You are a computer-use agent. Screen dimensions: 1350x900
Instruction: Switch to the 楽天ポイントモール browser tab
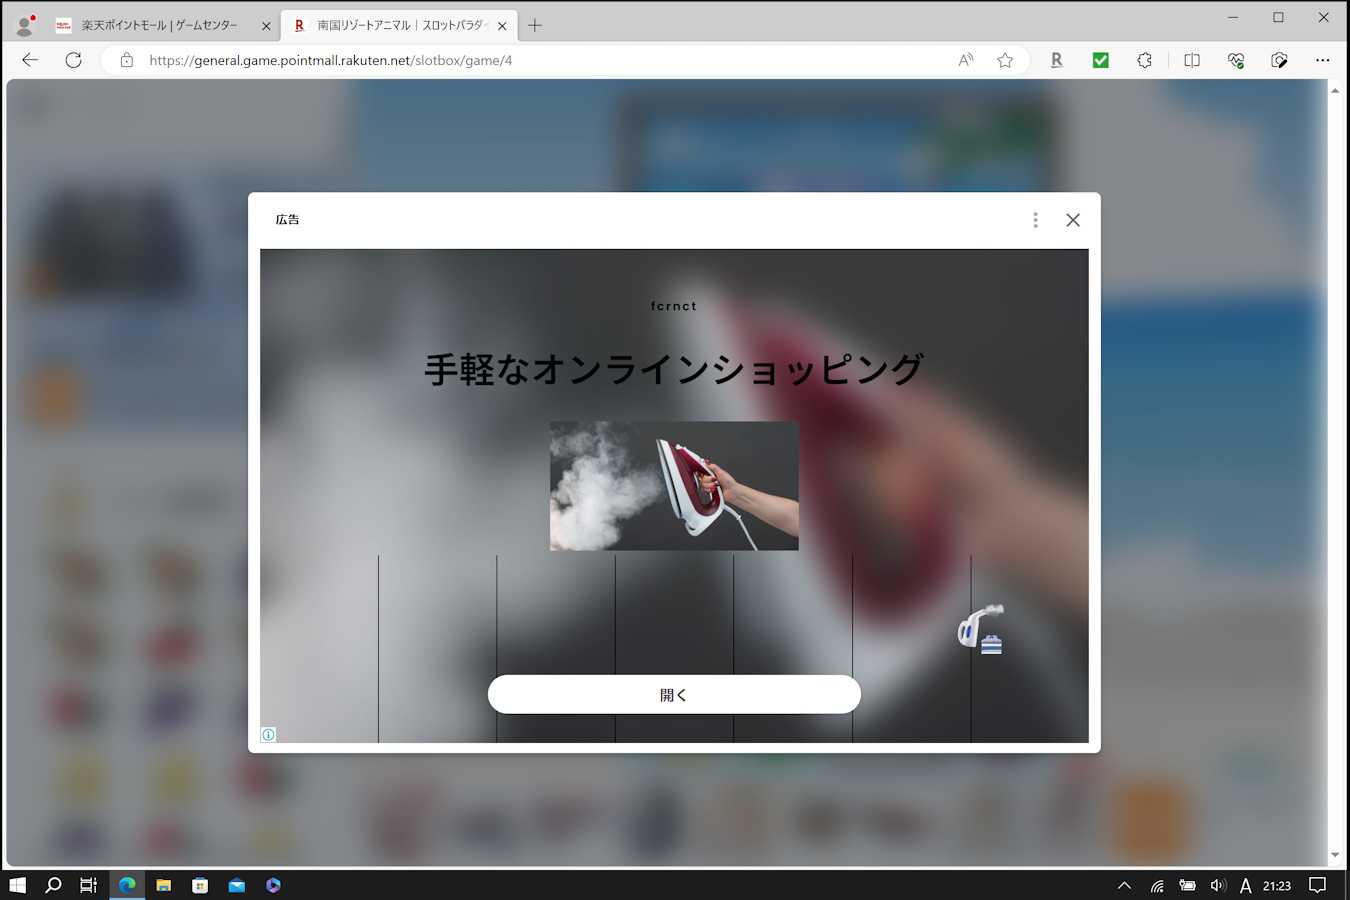[160, 25]
